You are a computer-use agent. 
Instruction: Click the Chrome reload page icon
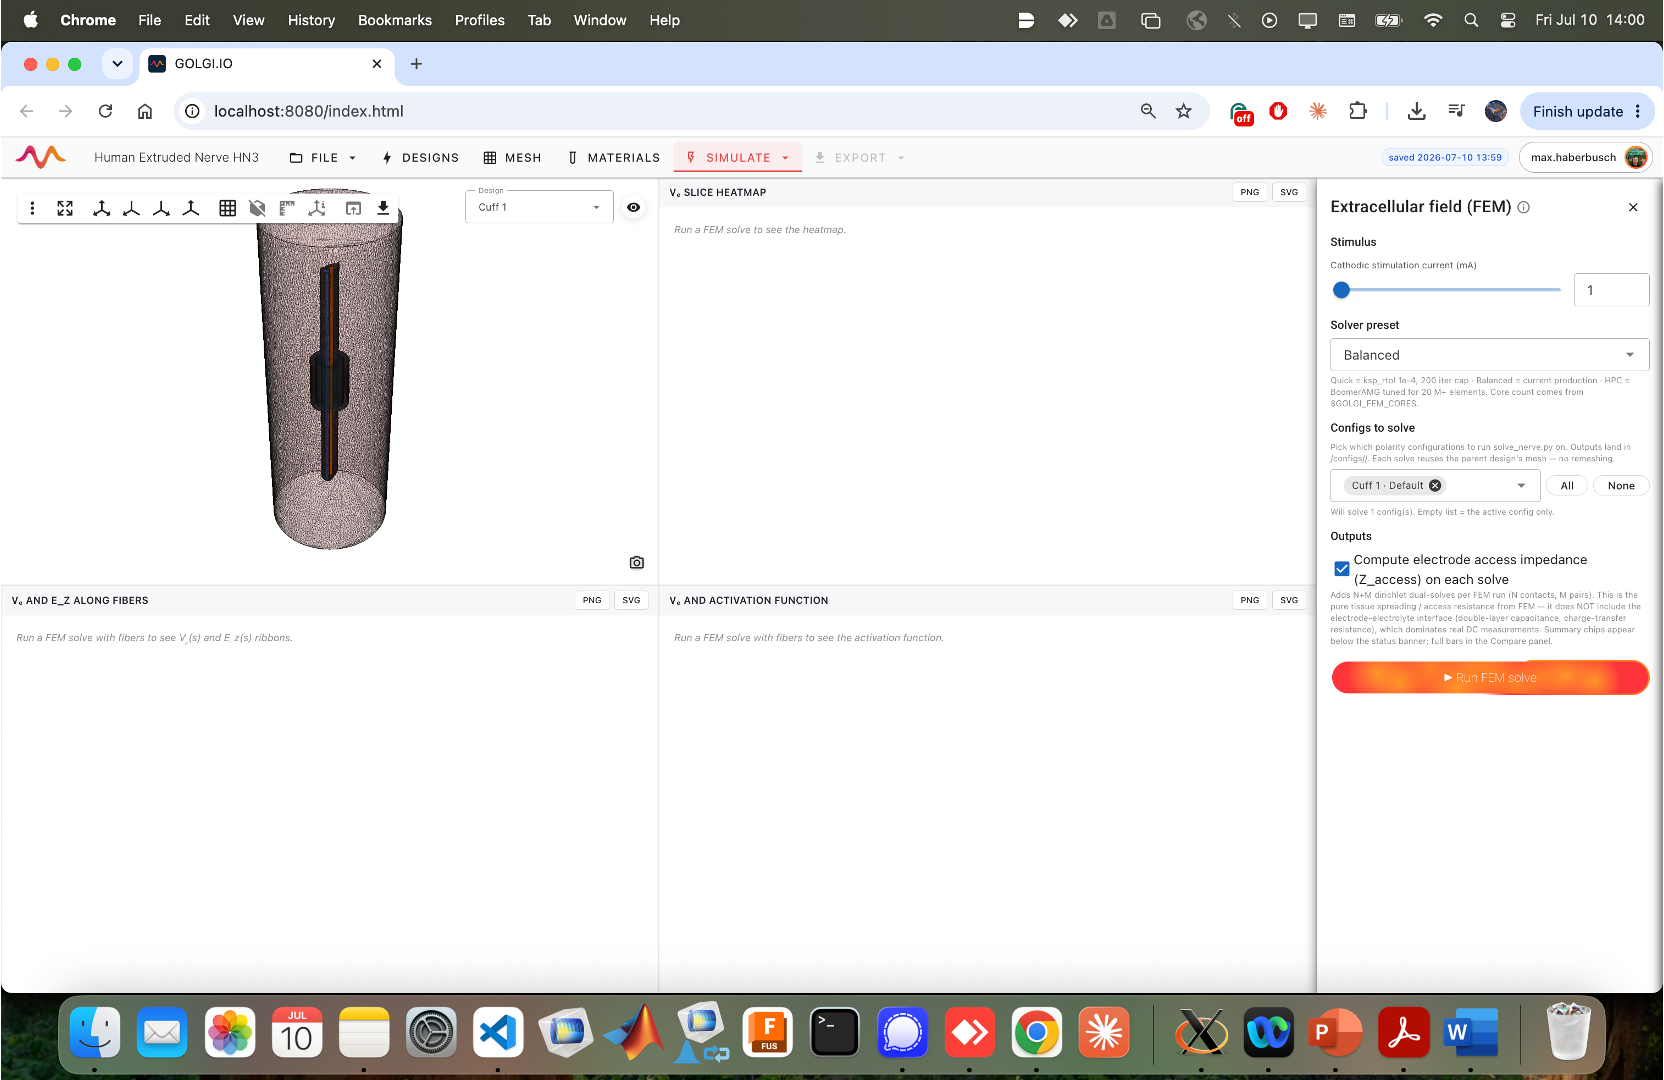[105, 111]
